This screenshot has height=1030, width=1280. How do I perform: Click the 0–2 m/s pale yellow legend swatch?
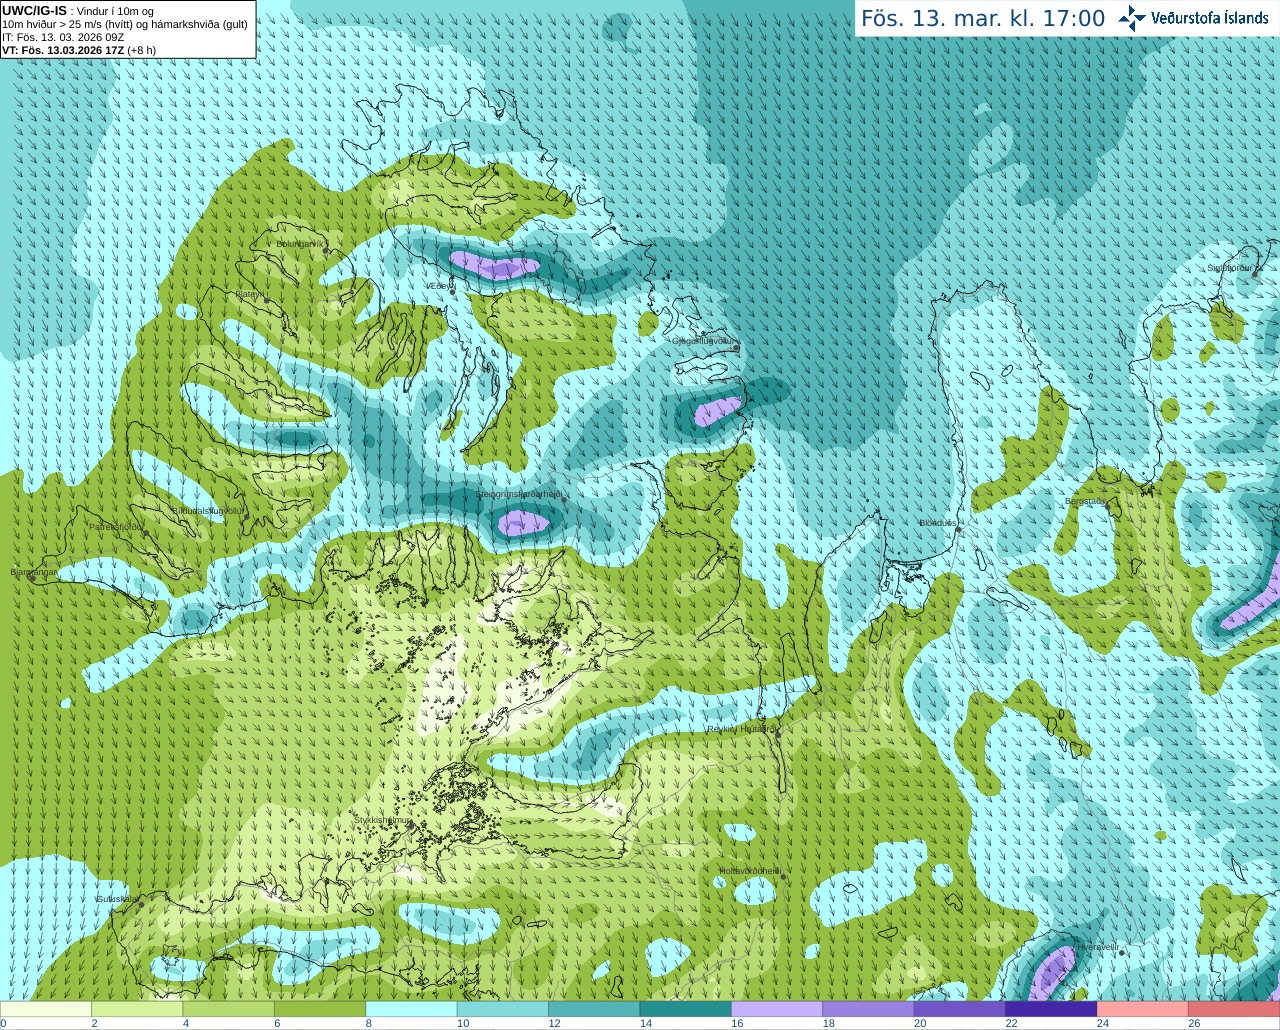coord(46,1009)
